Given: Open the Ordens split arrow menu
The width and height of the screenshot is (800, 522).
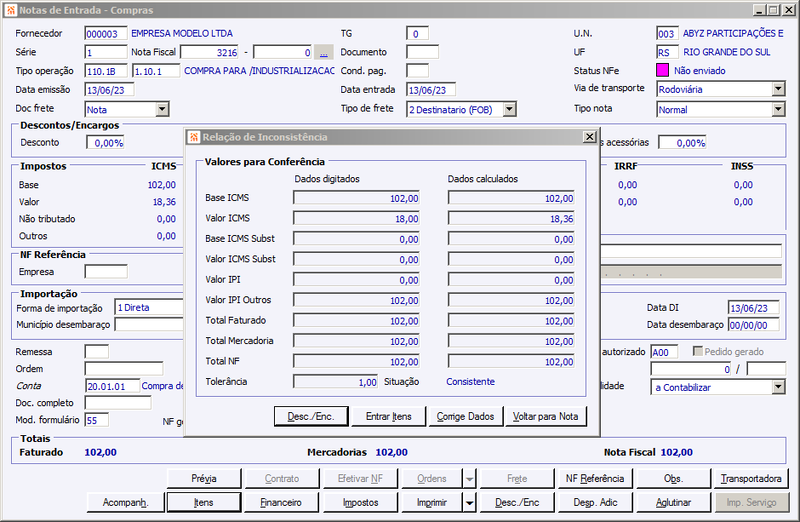Looking at the screenshot, I should [x=469, y=479].
